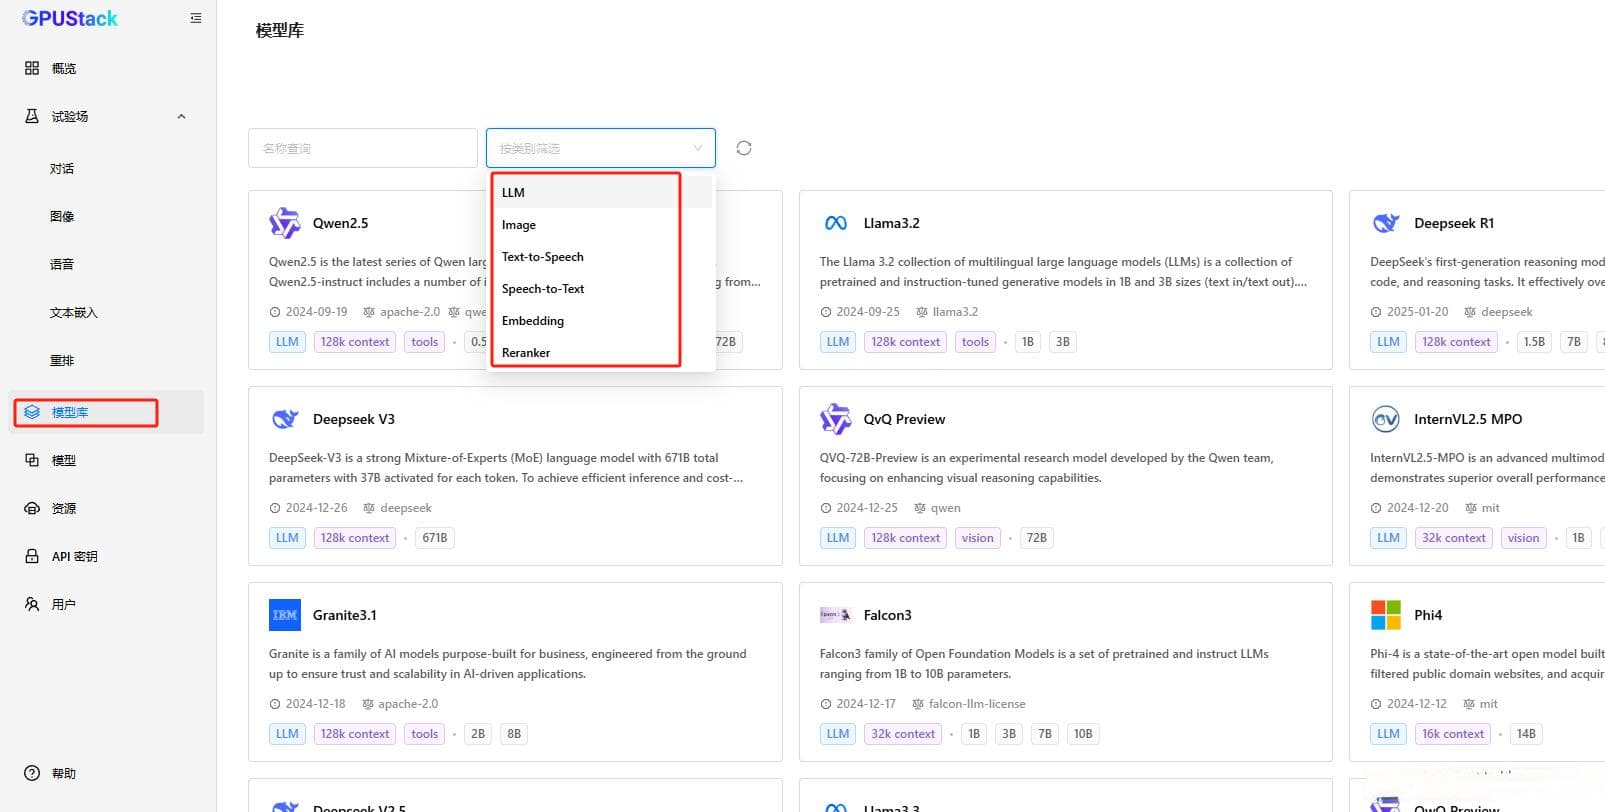Open the 对话 chat playground
Screen dimensions: 1605x812
pyautogui.click(x=62, y=168)
